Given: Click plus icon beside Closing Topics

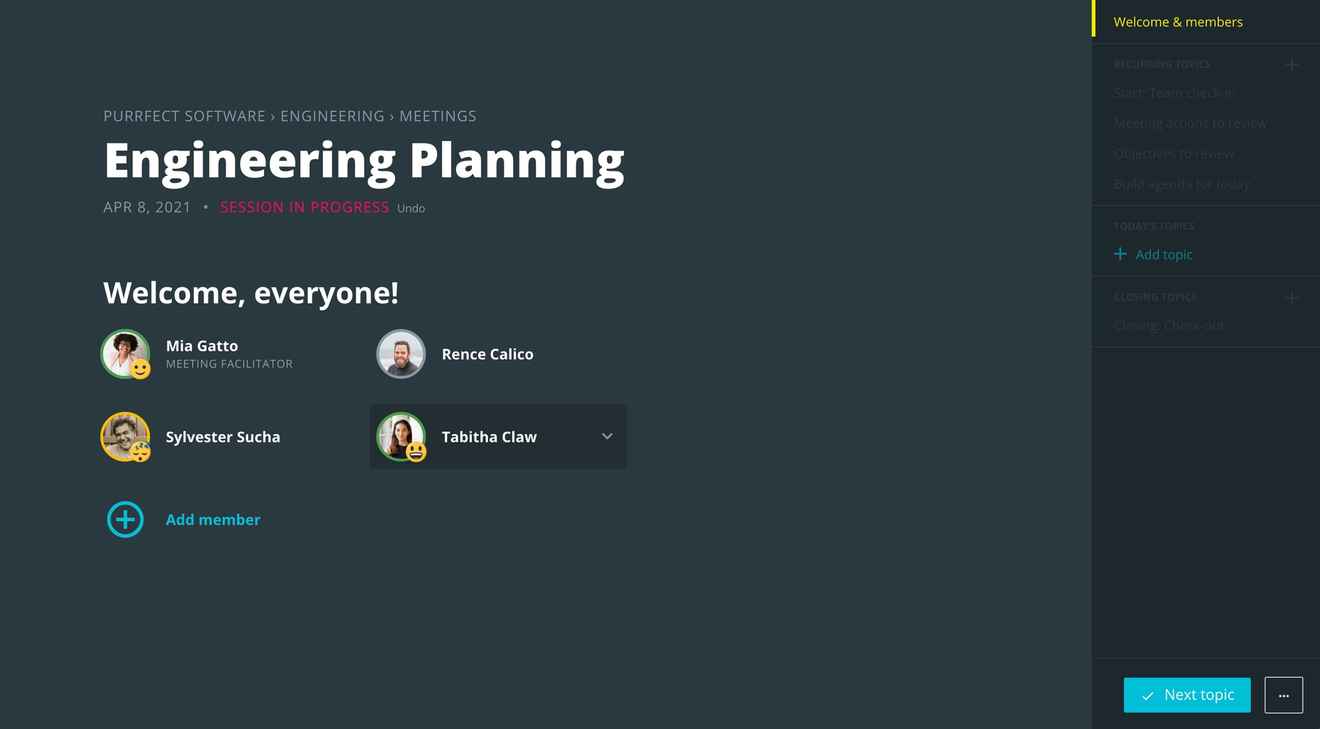Looking at the screenshot, I should tap(1291, 297).
